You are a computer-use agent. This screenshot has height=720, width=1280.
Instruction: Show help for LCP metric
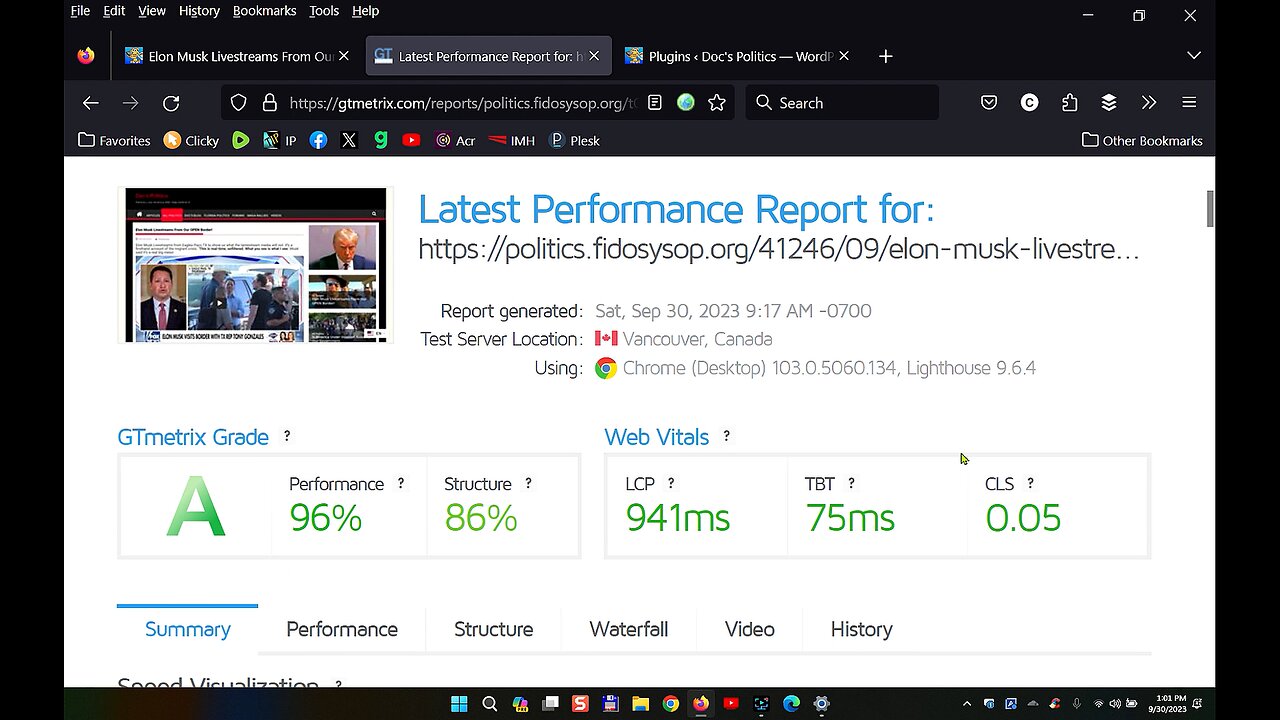(671, 483)
